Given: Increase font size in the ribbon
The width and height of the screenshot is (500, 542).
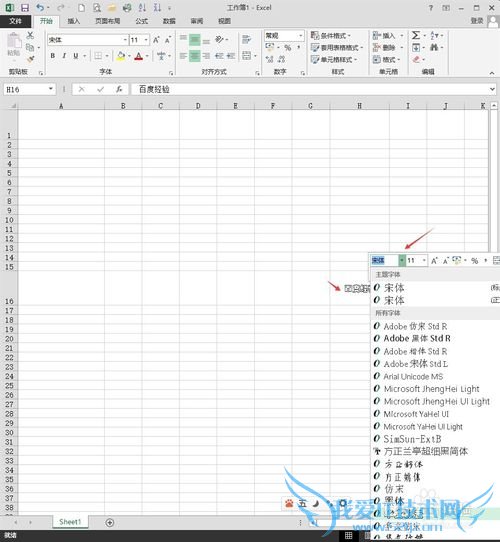Looking at the screenshot, I should tap(156, 40).
